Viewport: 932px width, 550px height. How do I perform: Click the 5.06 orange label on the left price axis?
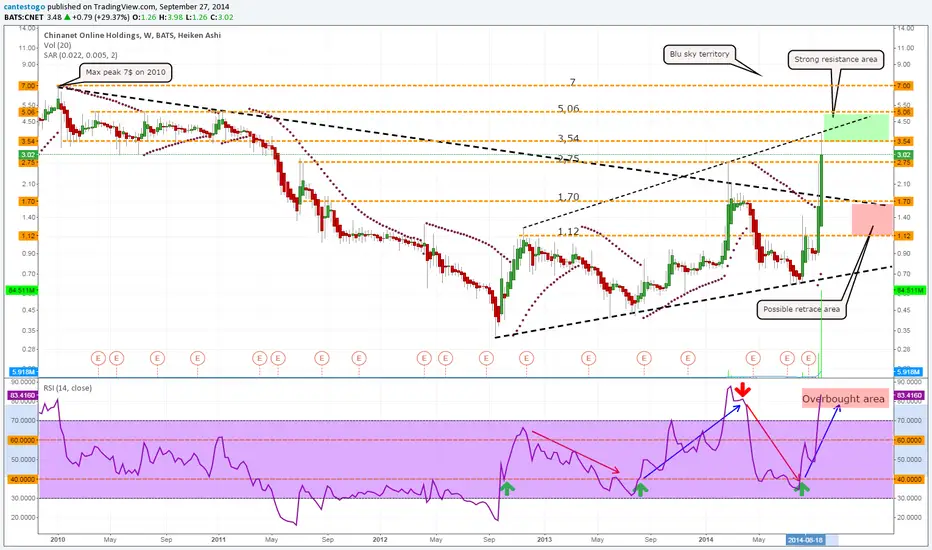click(29, 112)
